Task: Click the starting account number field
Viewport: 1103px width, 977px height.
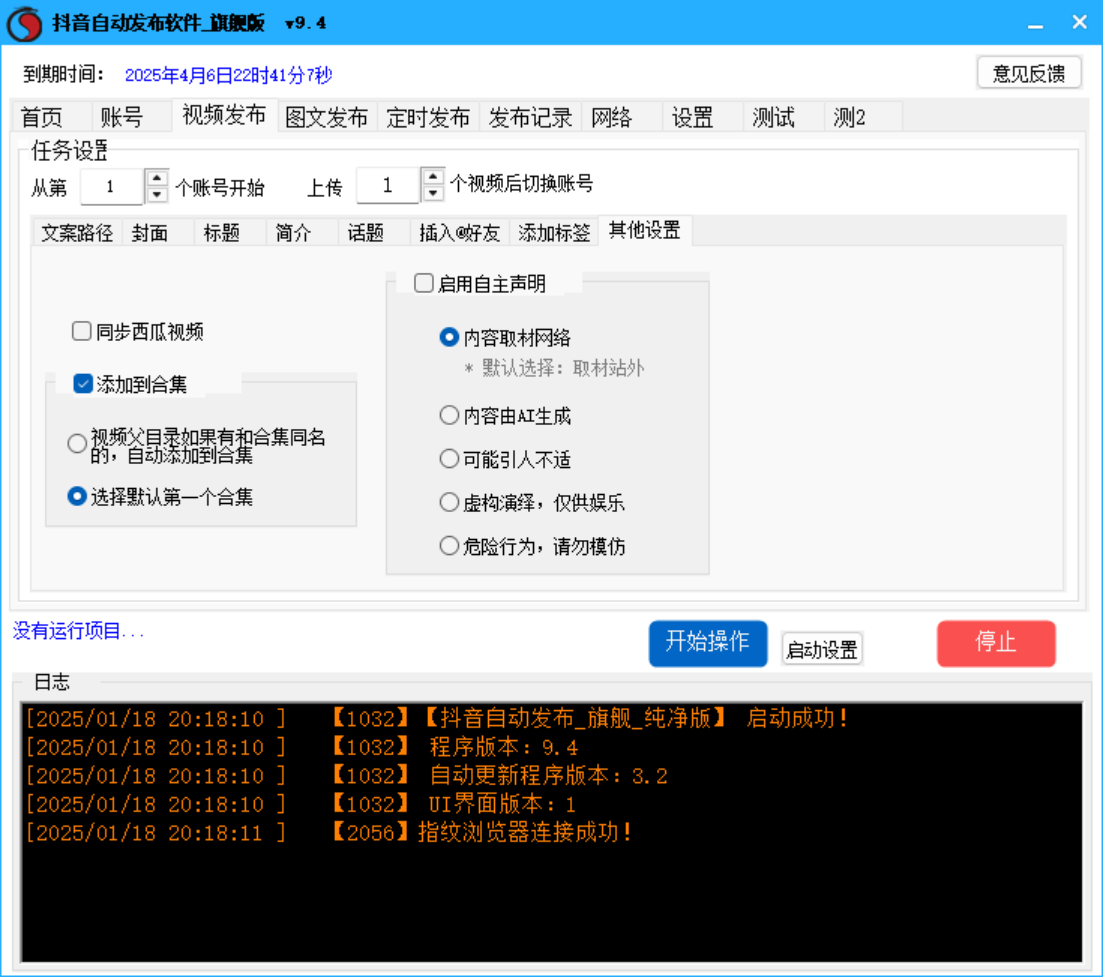Action: click(x=112, y=187)
